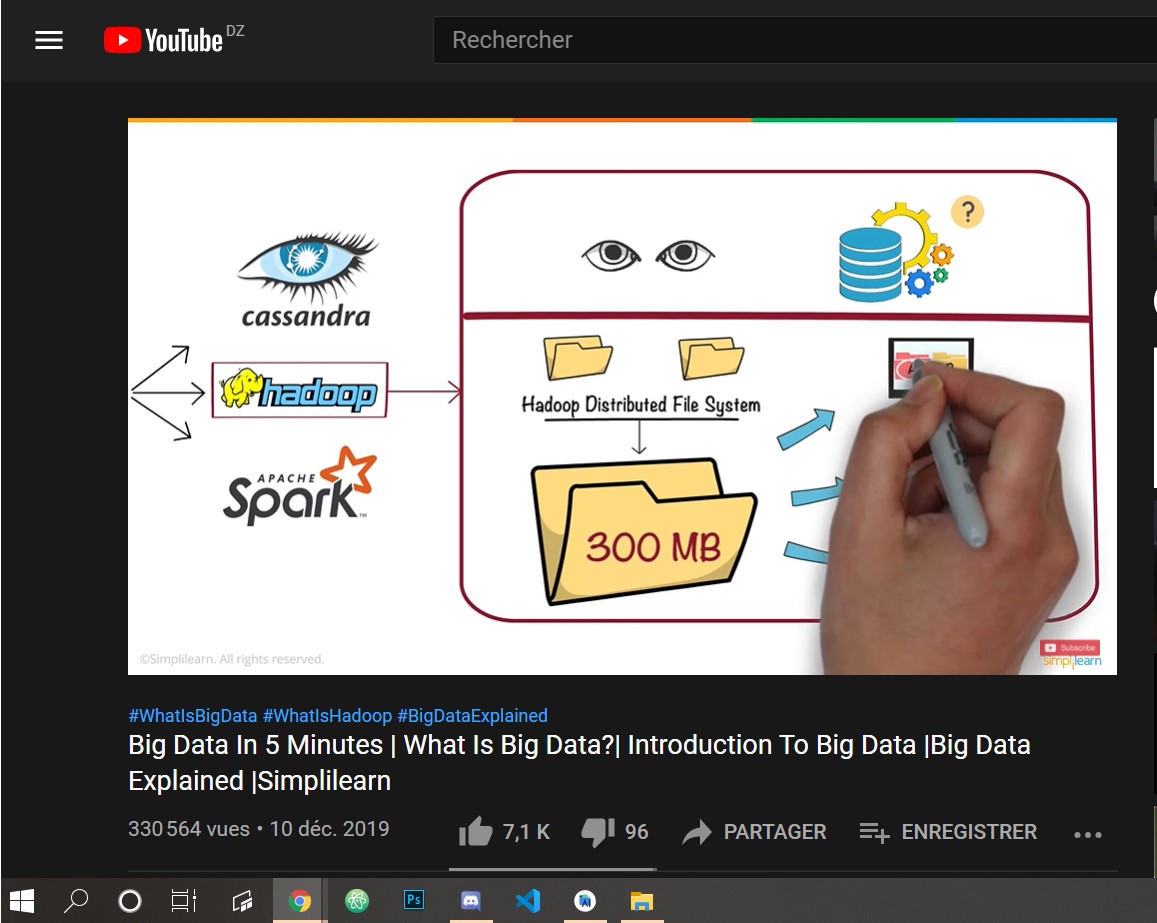Open Discord from the taskbar
Viewport: 1157px width, 923px height.
point(471,901)
